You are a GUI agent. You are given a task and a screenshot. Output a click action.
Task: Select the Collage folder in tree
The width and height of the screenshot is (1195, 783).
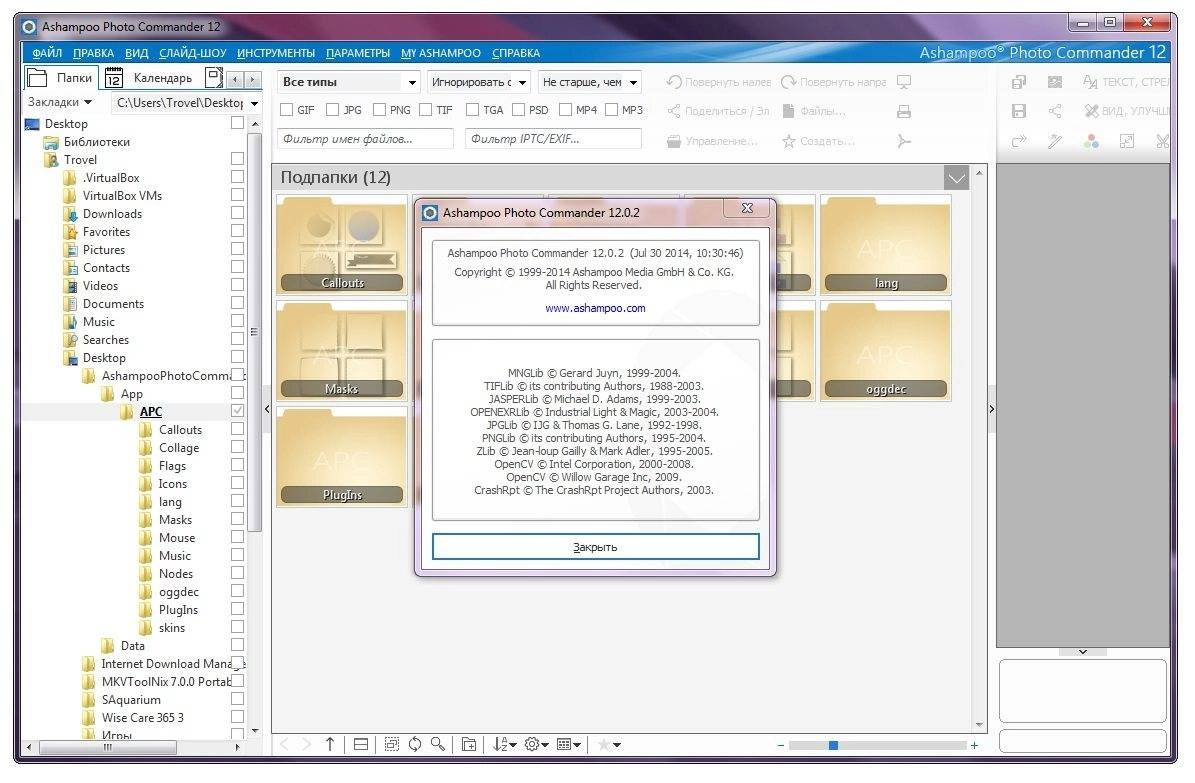[179, 448]
